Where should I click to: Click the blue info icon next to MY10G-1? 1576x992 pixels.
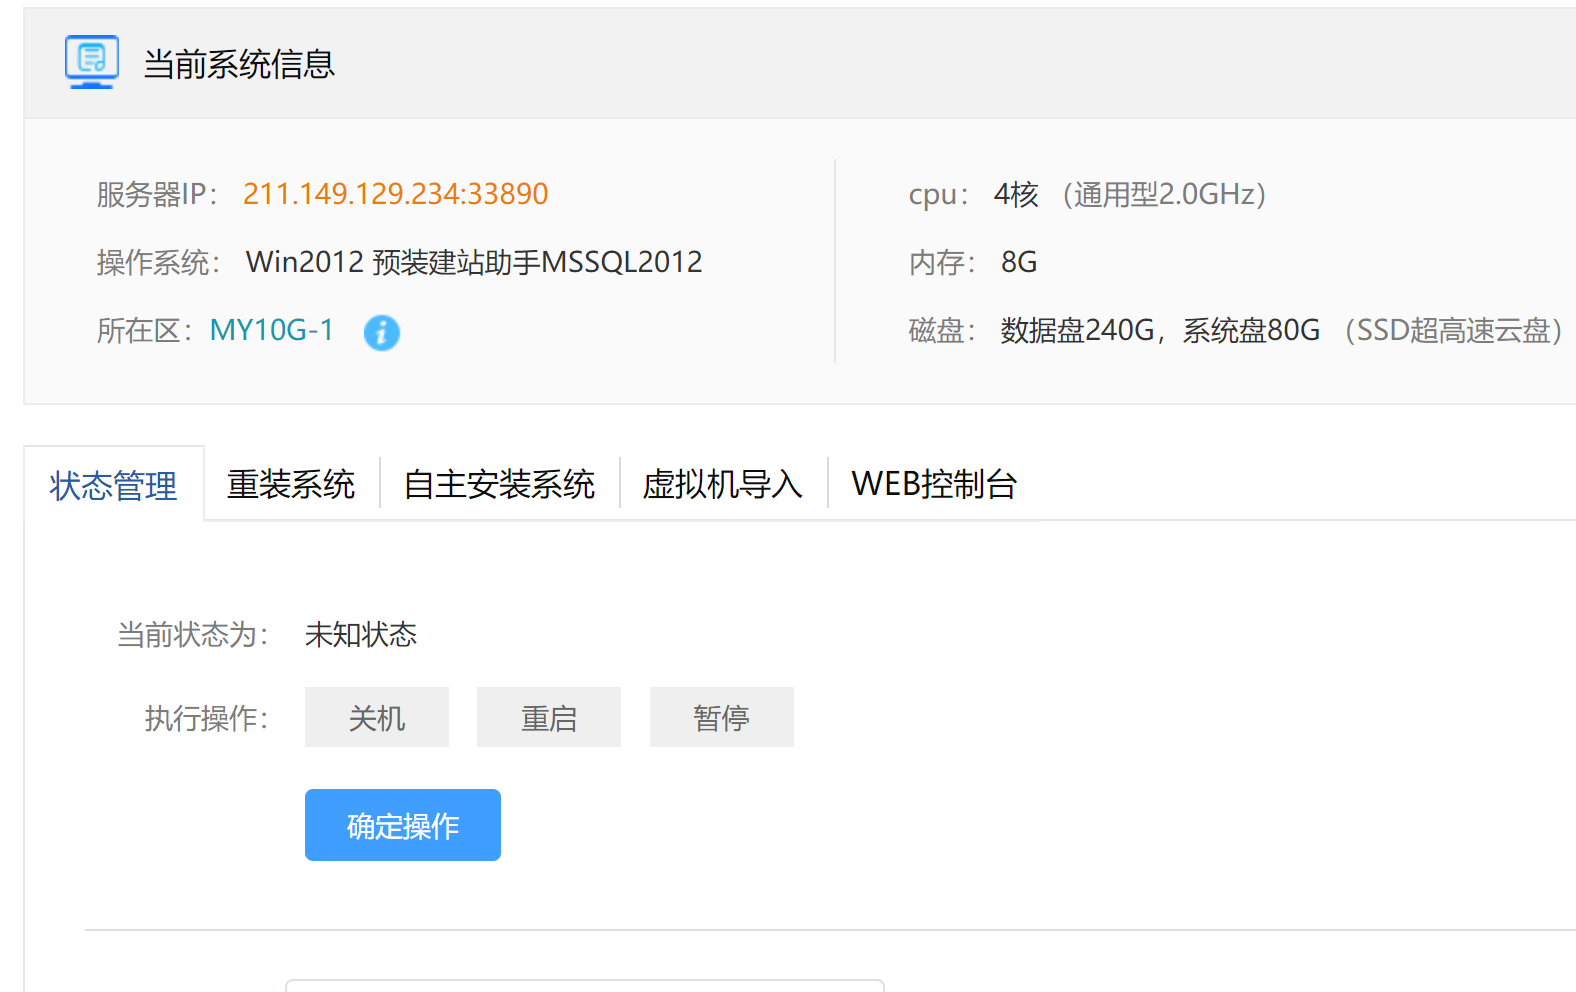381,332
